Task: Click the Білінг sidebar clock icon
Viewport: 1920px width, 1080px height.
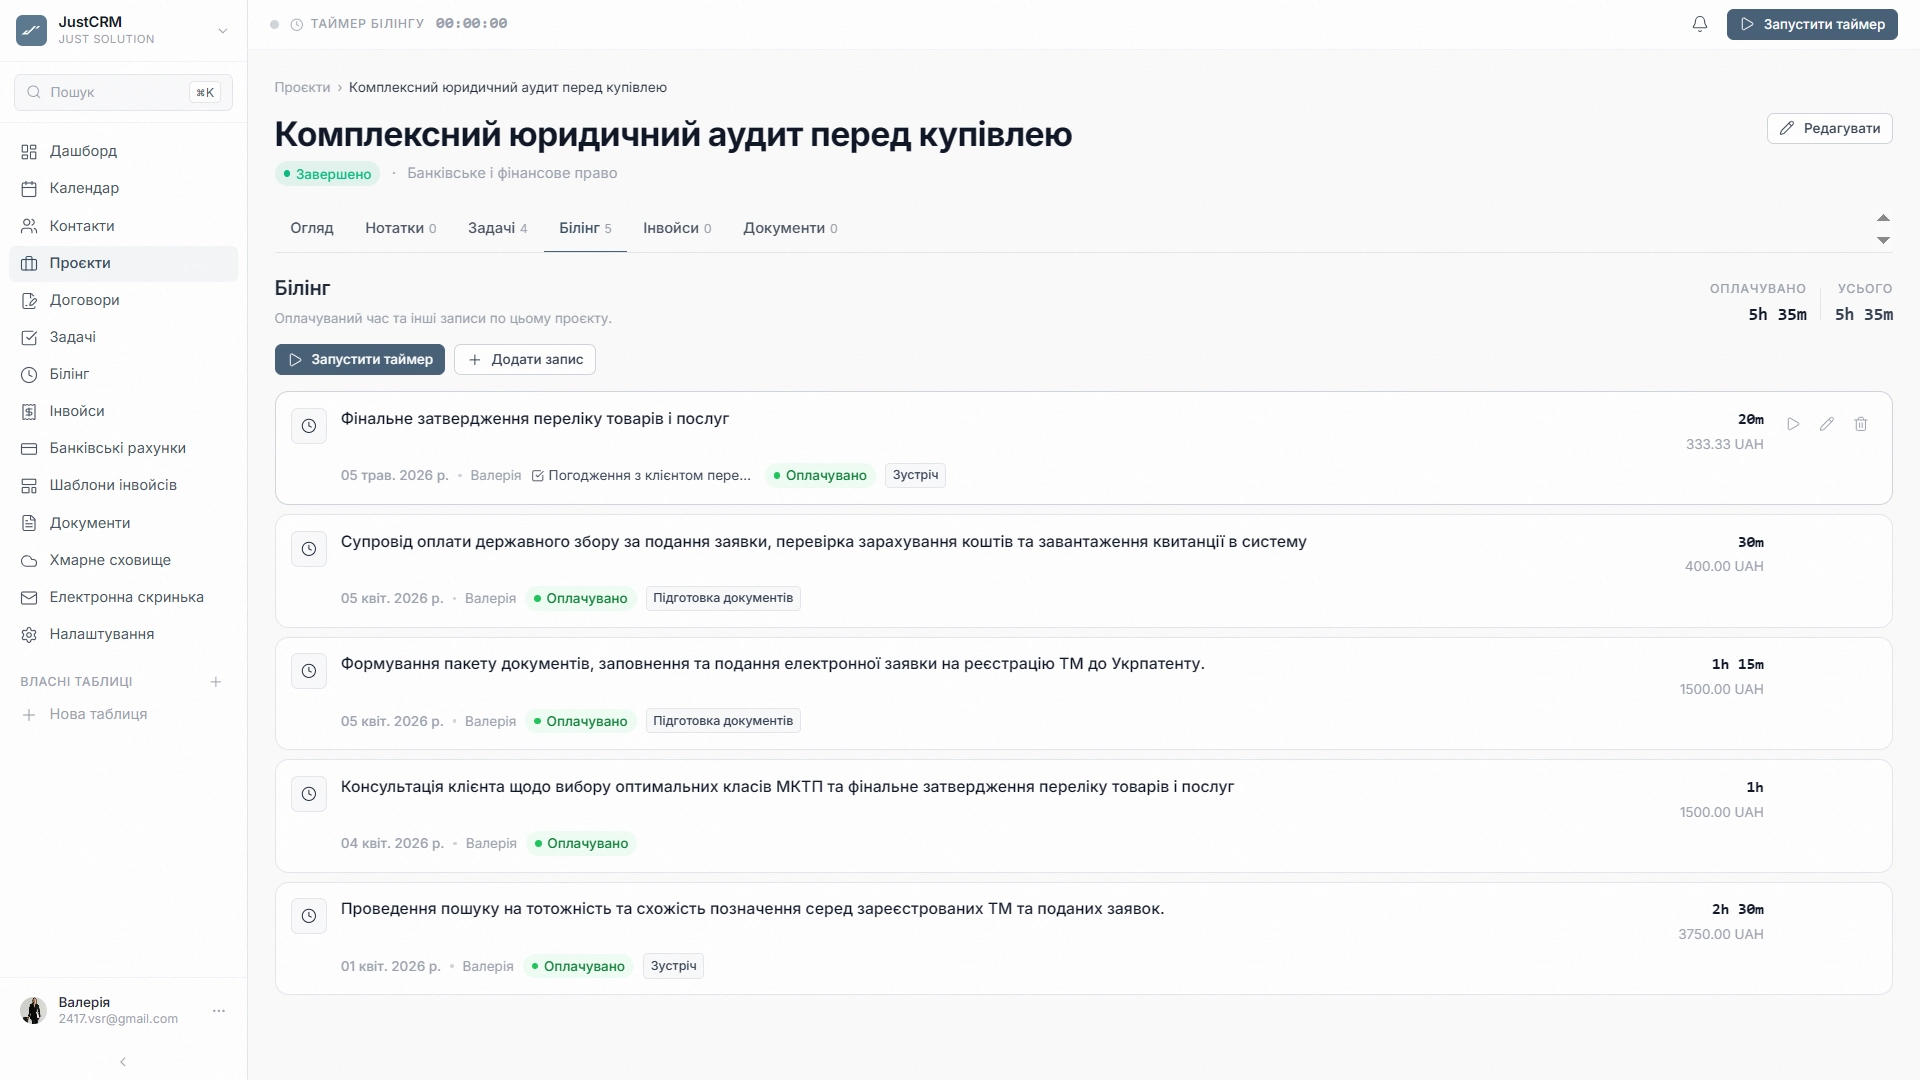Action: [29, 374]
